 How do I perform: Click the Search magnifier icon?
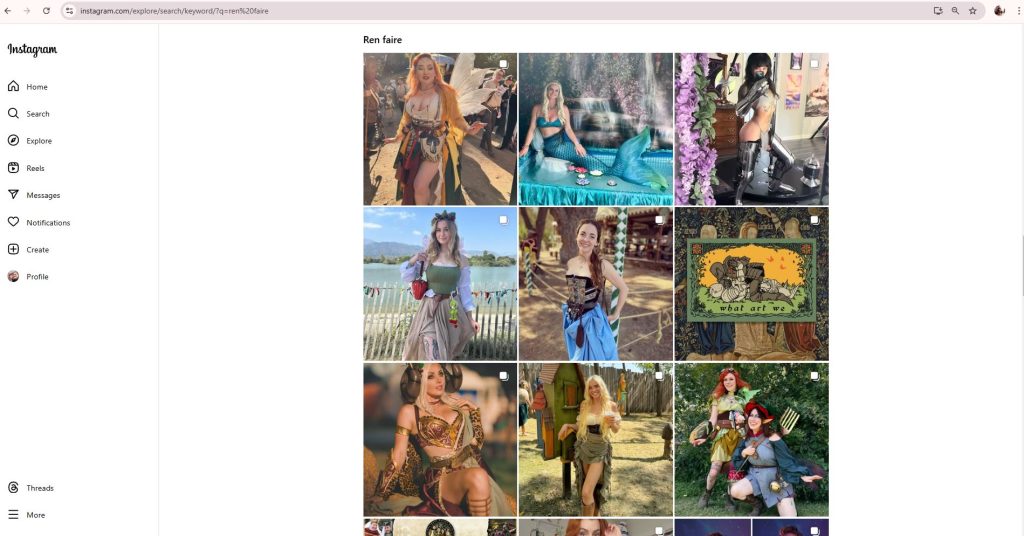coord(14,114)
